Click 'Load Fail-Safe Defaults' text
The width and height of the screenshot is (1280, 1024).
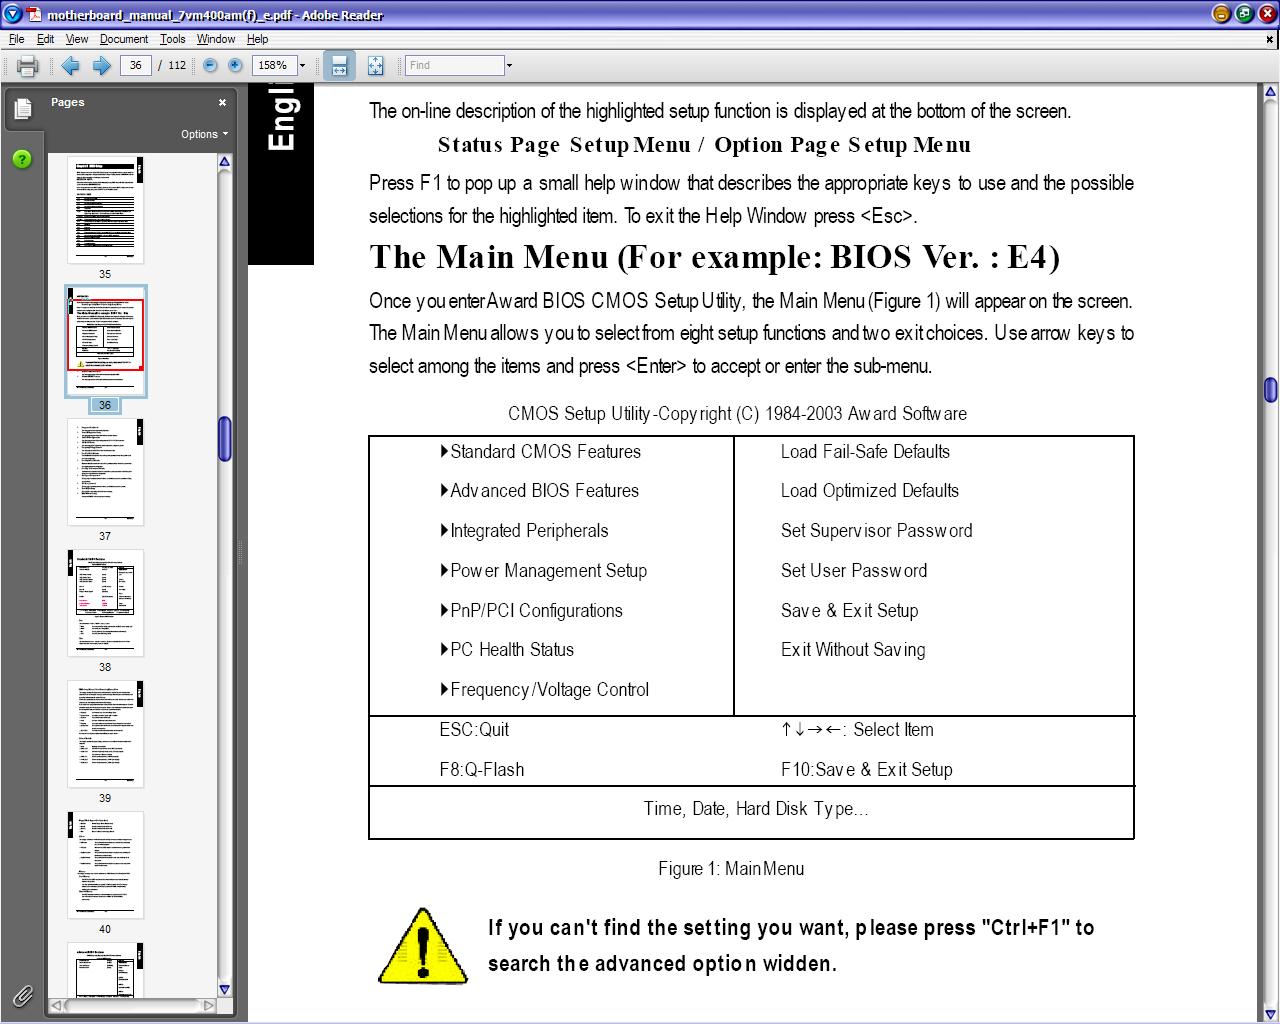(865, 452)
